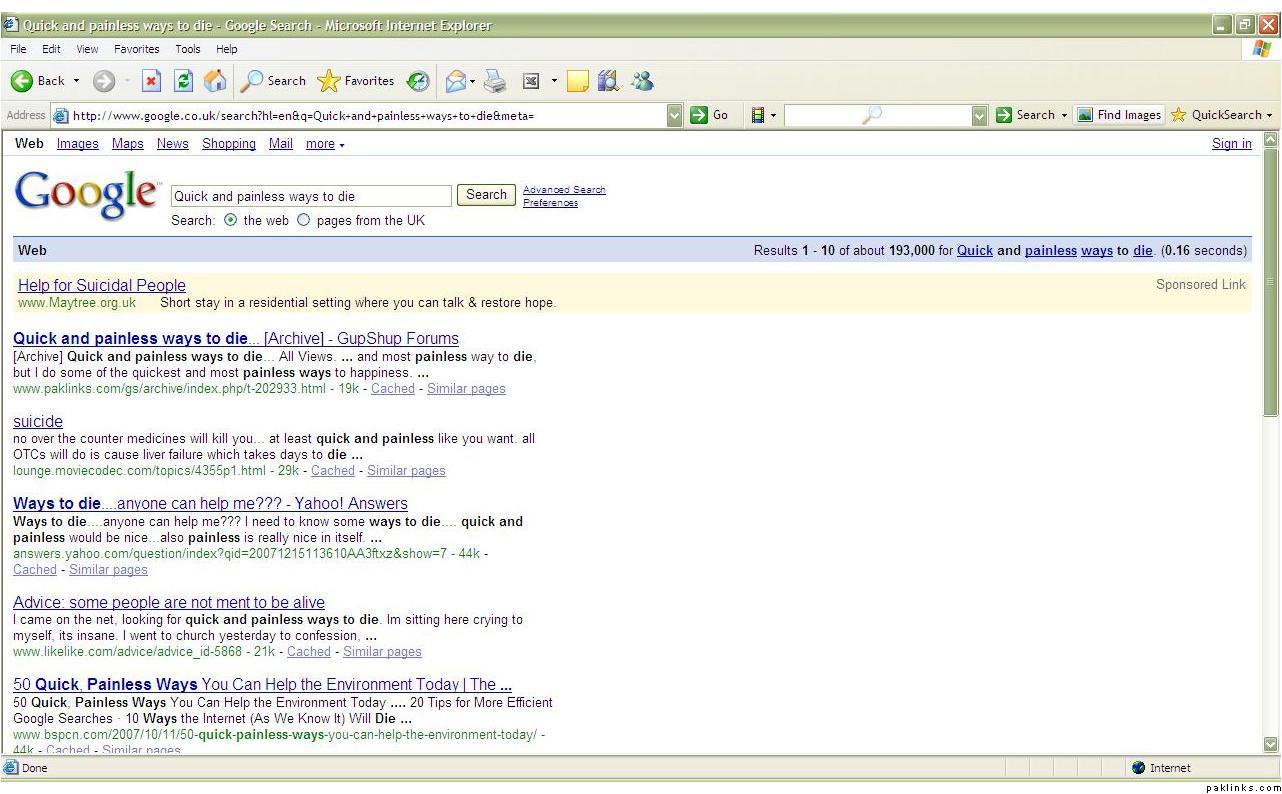Image resolution: width=1282 pixels, height=794 pixels.
Task: Open the Tools menu
Action: click(188, 49)
